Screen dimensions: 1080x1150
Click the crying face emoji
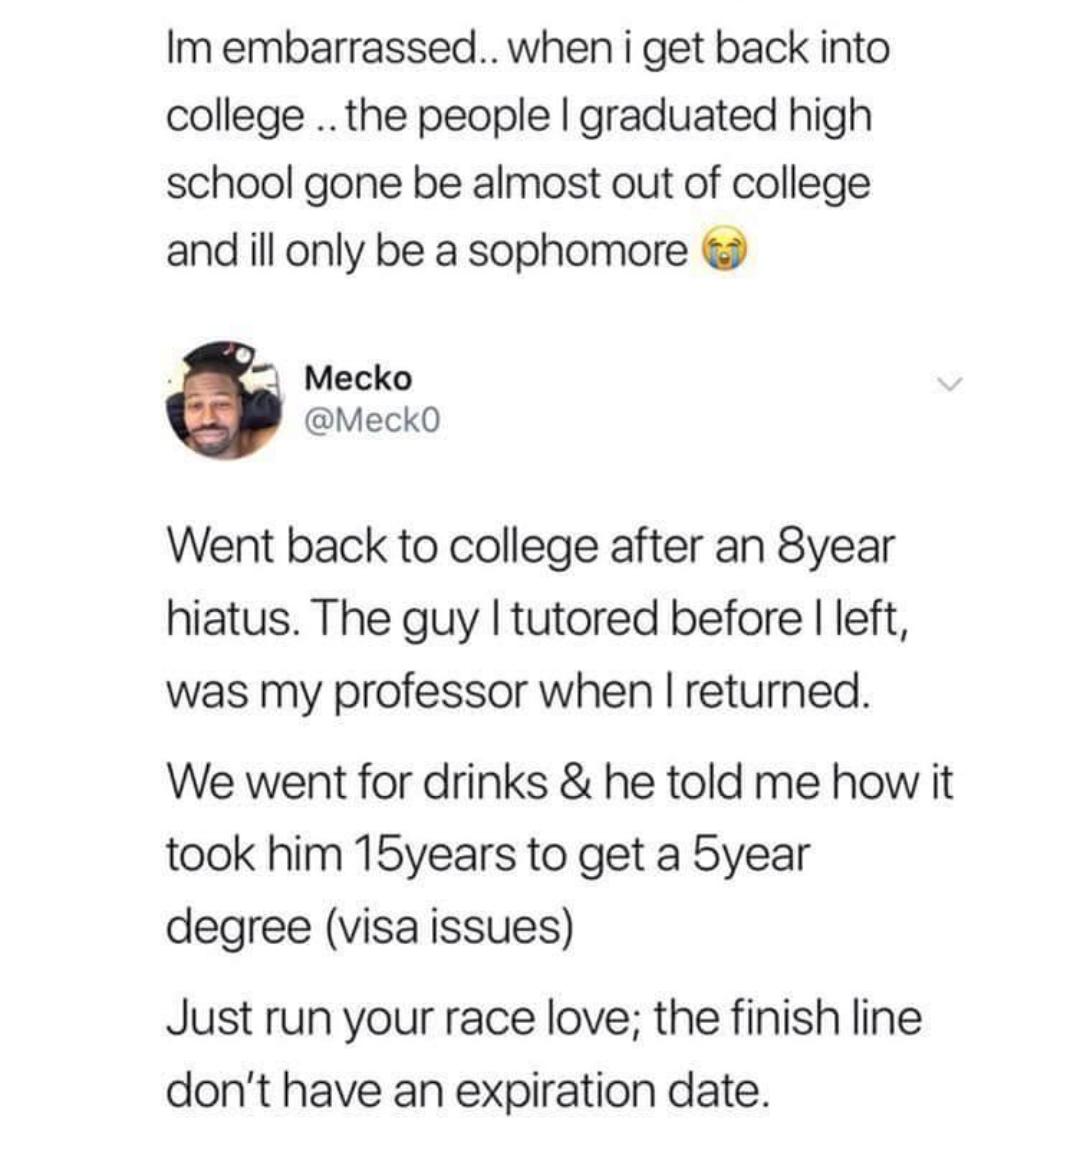coord(725,251)
